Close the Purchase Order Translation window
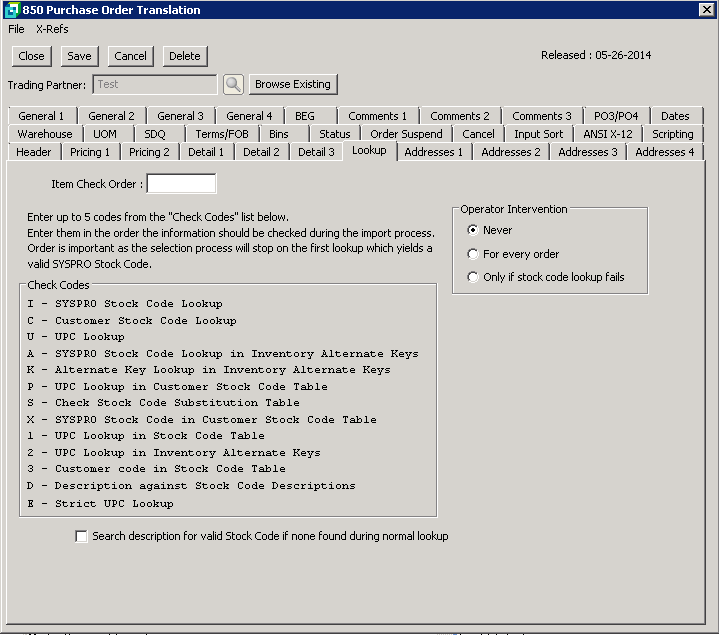This screenshot has width=719, height=635. (x=706, y=10)
